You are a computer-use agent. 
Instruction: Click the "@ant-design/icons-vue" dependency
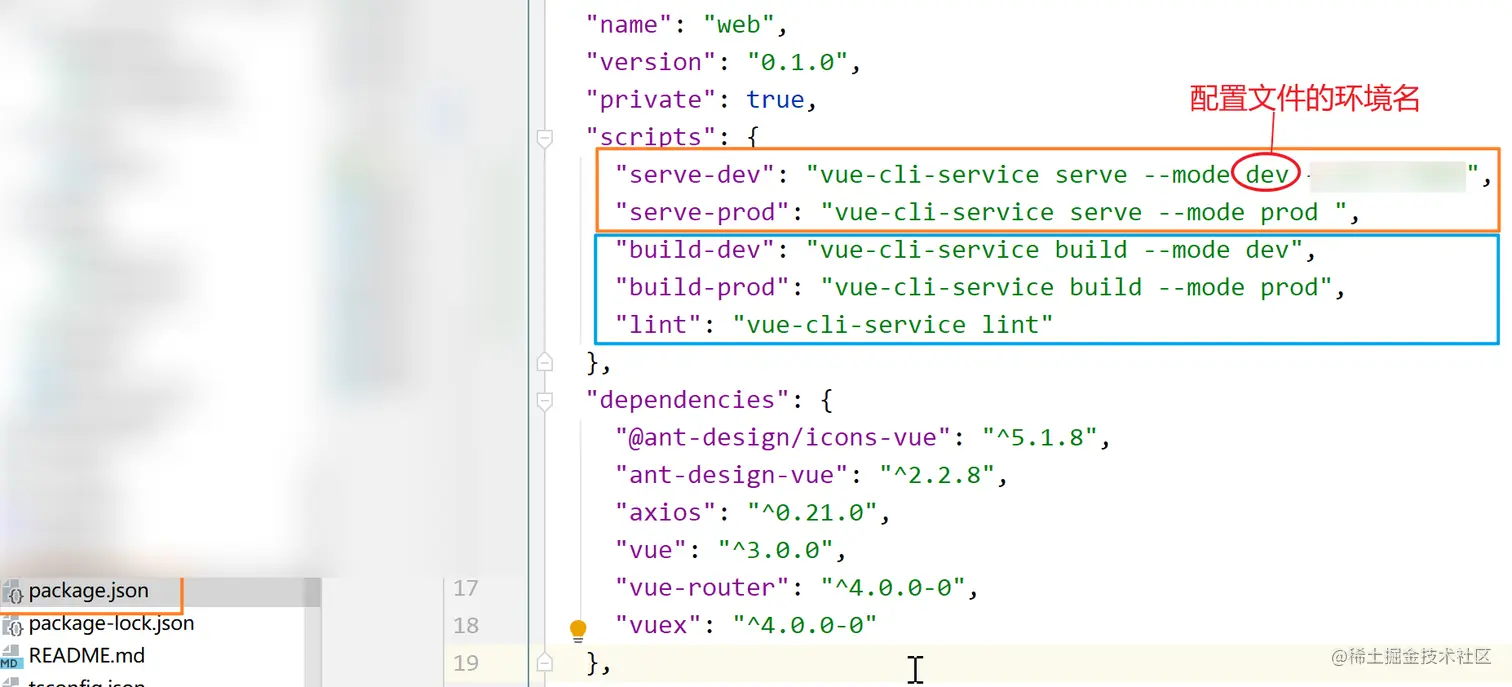click(784, 437)
